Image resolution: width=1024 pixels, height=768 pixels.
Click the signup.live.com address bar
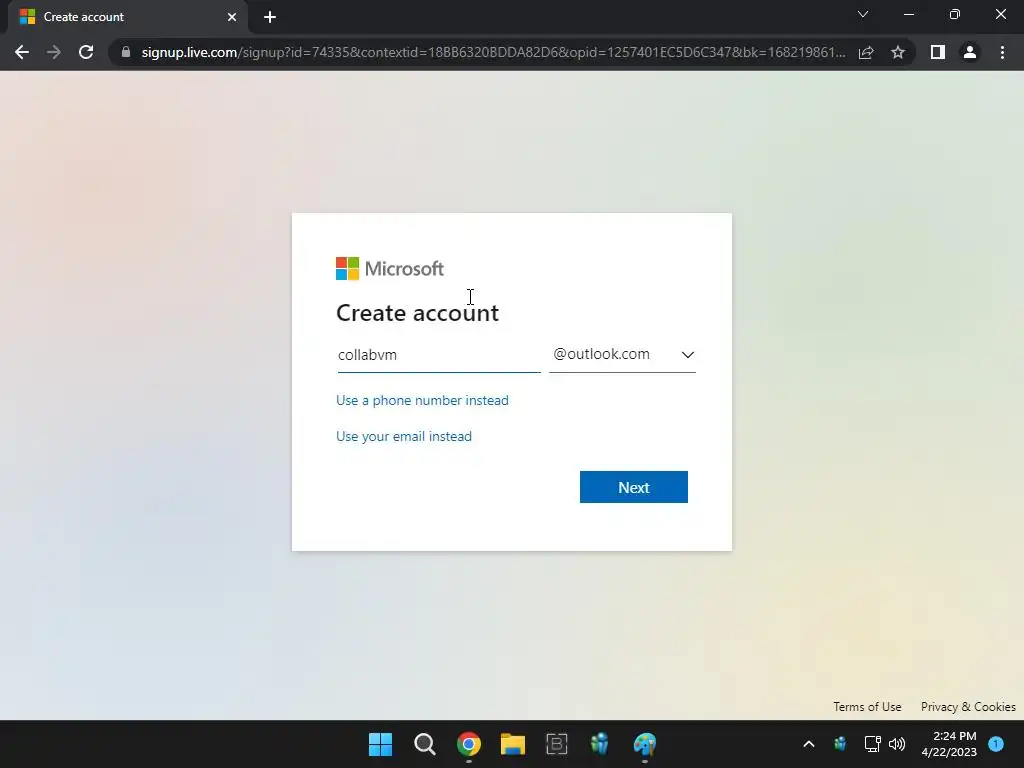pyautogui.click(x=493, y=52)
